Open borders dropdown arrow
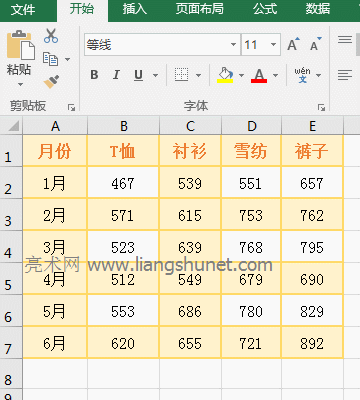 [x=198, y=75]
